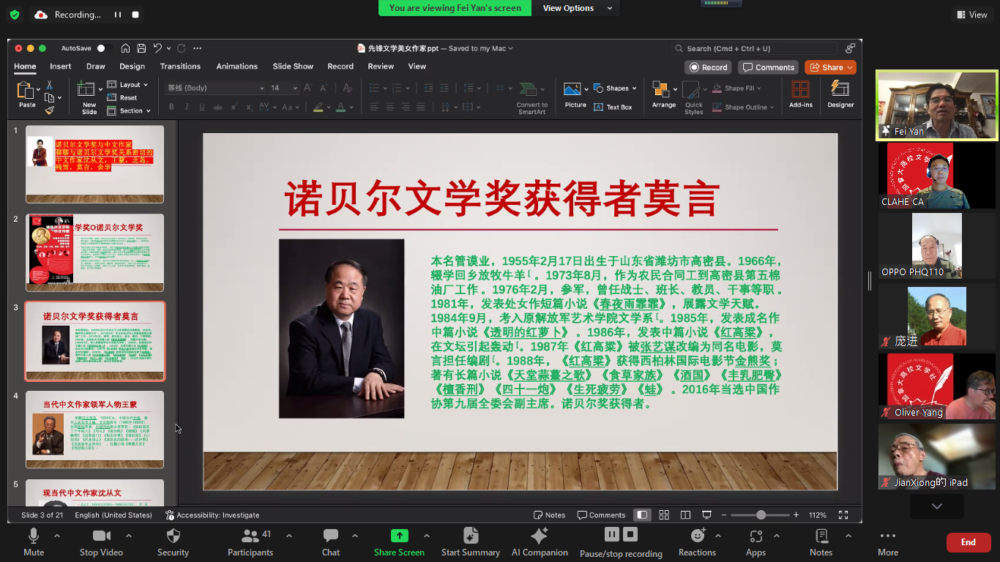Open the Zoom Apps panel

tap(756, 536)
